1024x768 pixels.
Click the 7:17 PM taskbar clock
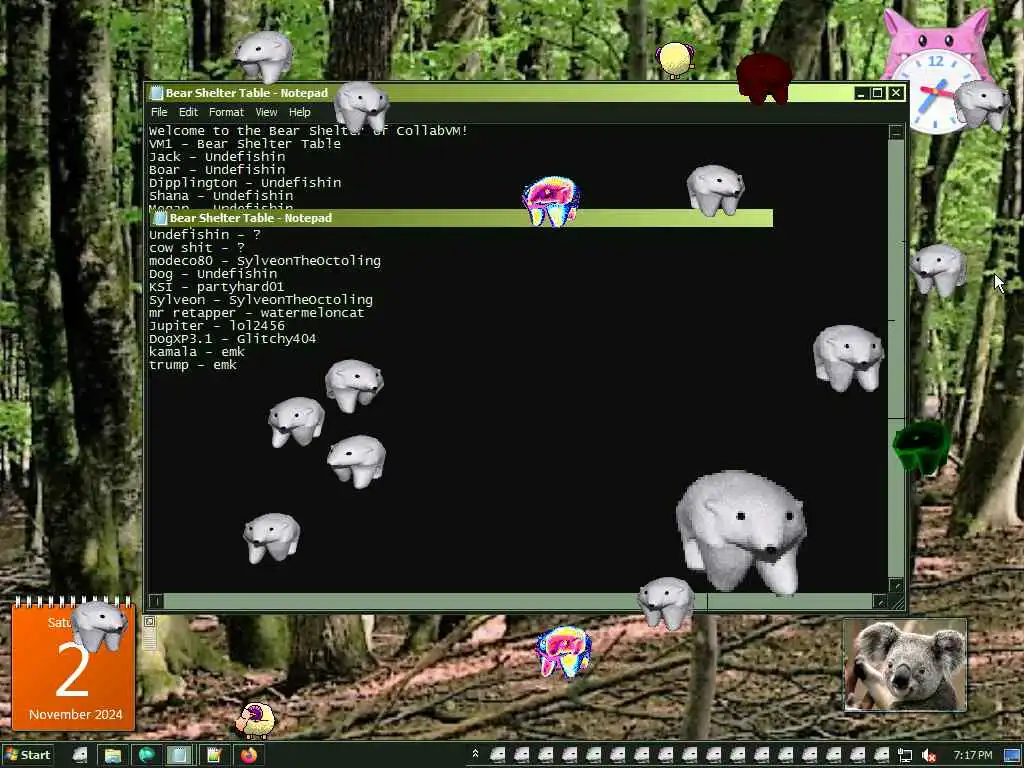(972, 756)
